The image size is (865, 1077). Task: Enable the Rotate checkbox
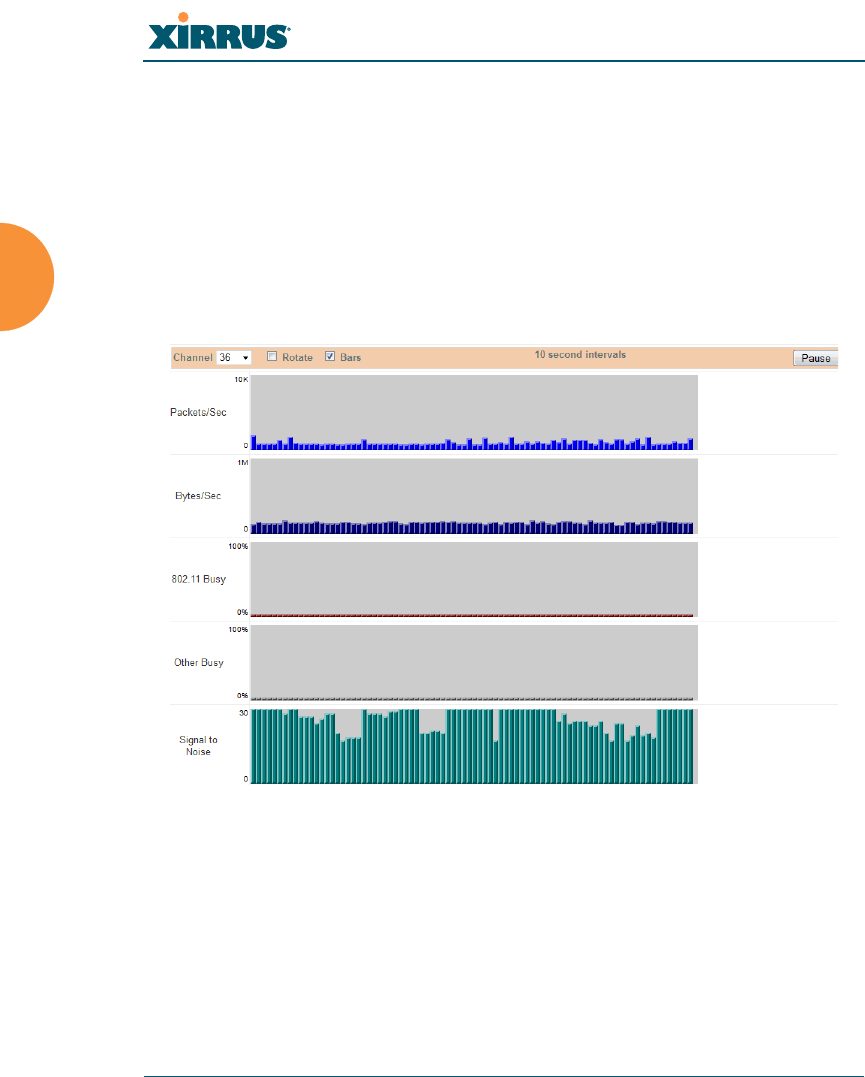272,356
